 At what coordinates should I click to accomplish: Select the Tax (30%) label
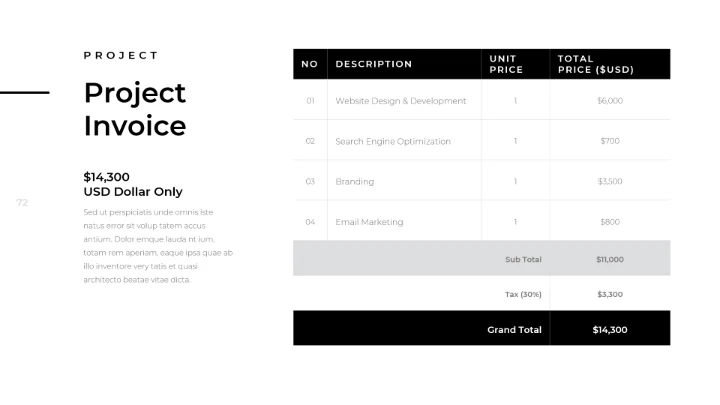point(523,294)
